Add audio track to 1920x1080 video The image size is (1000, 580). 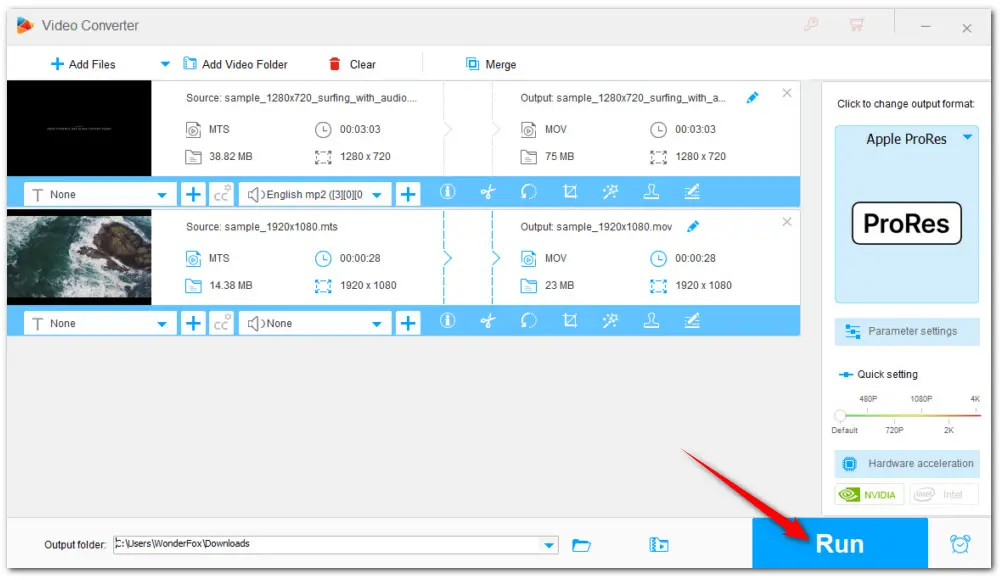pos(408,323)
